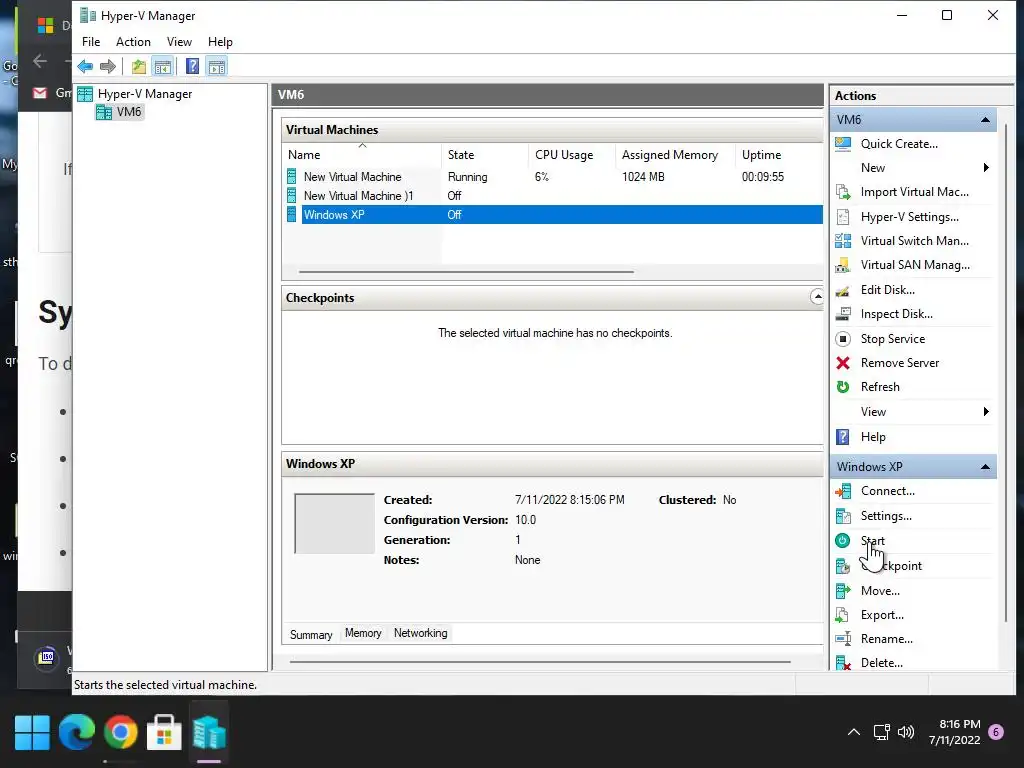Switch to the Summary tab
The image size is (1024, 768).
coord(311,634)
